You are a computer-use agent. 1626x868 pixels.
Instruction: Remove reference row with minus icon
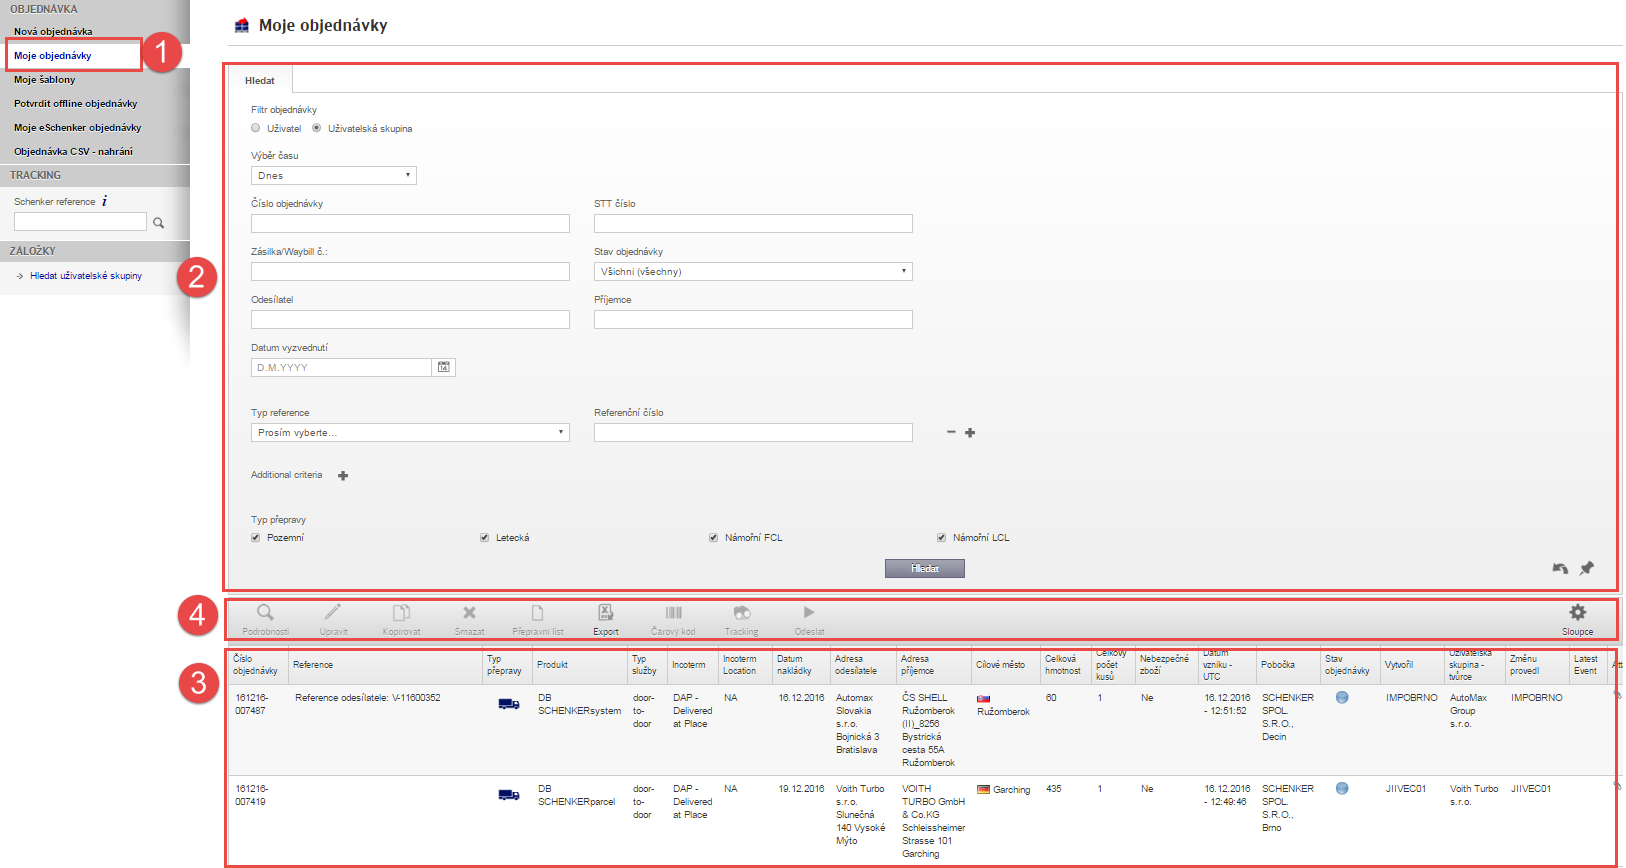point(951,432)
